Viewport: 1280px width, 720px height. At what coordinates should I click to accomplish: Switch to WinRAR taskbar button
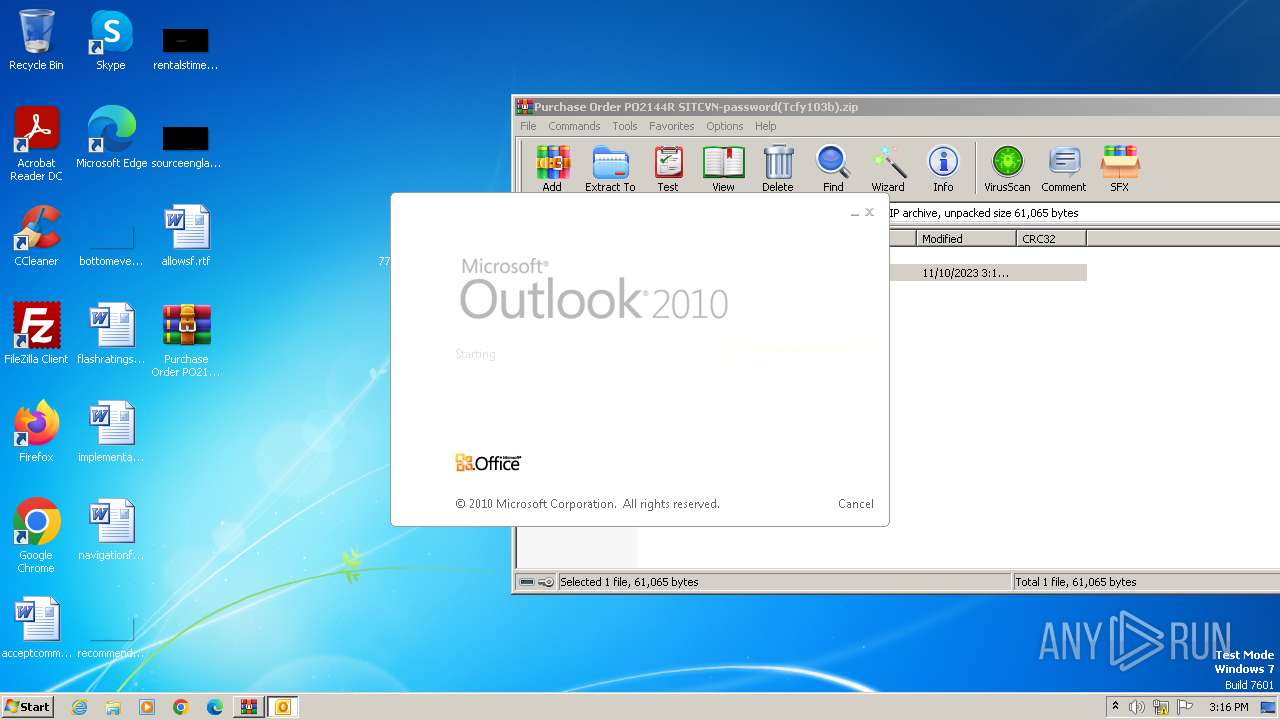[248, 707]
